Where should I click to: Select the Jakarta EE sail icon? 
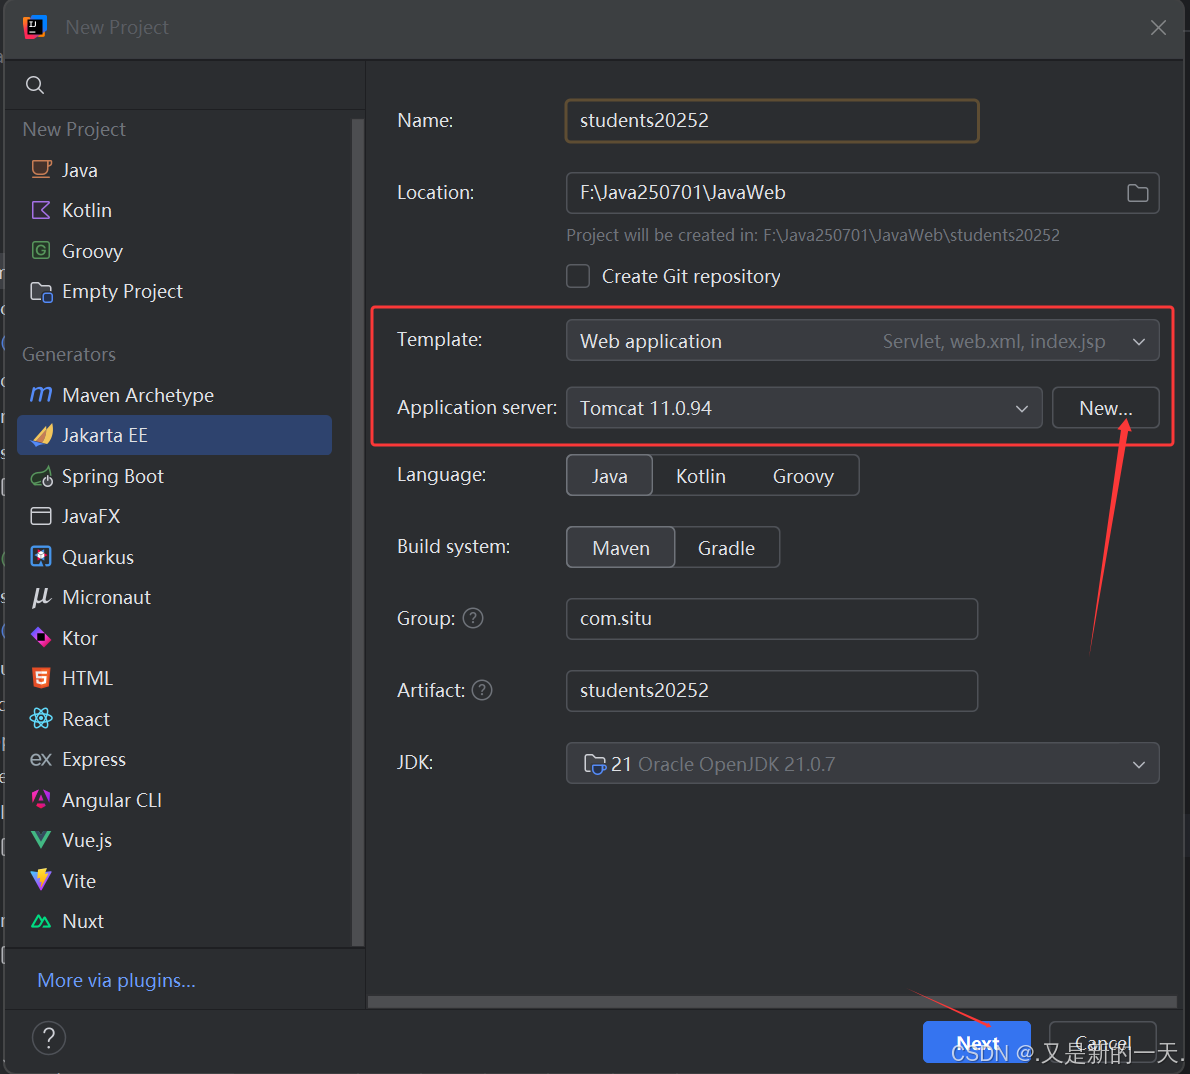[x=42, y=435]
